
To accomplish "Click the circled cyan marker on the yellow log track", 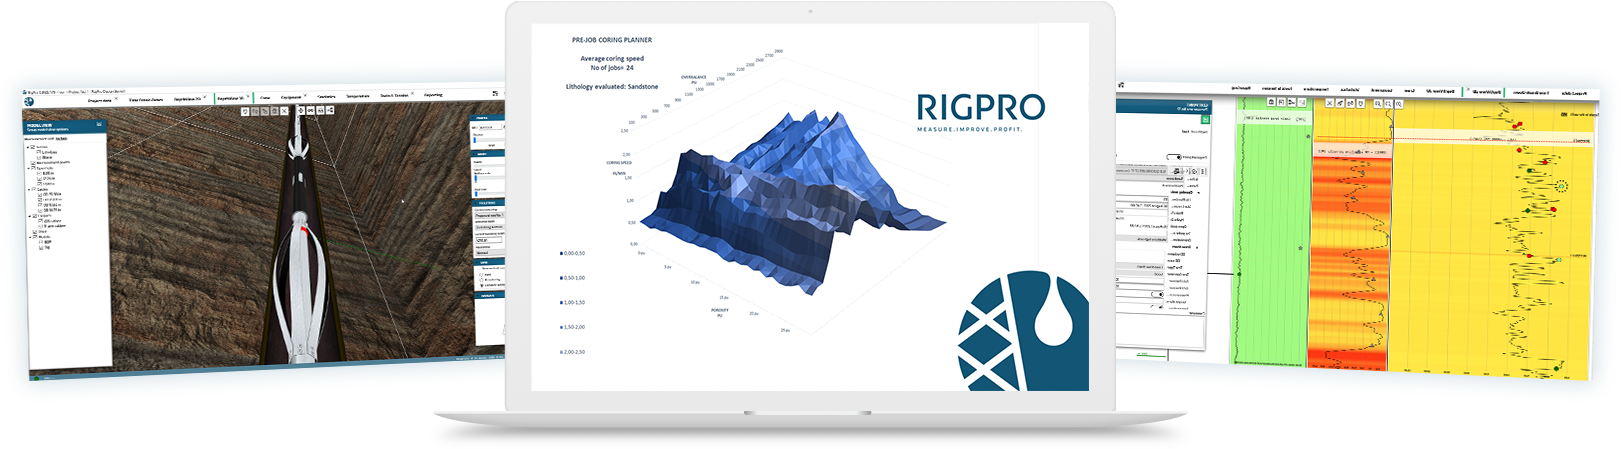I will (x=1561, y=186).
